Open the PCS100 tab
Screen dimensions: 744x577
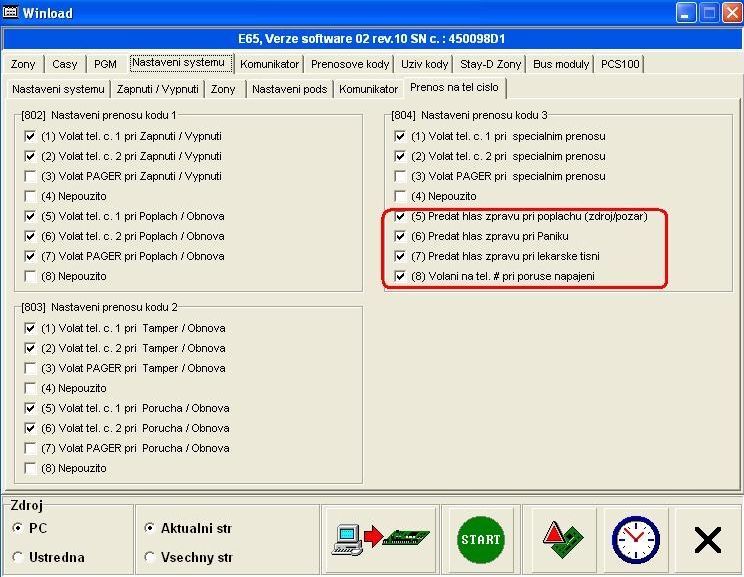(x=620, y=64)
